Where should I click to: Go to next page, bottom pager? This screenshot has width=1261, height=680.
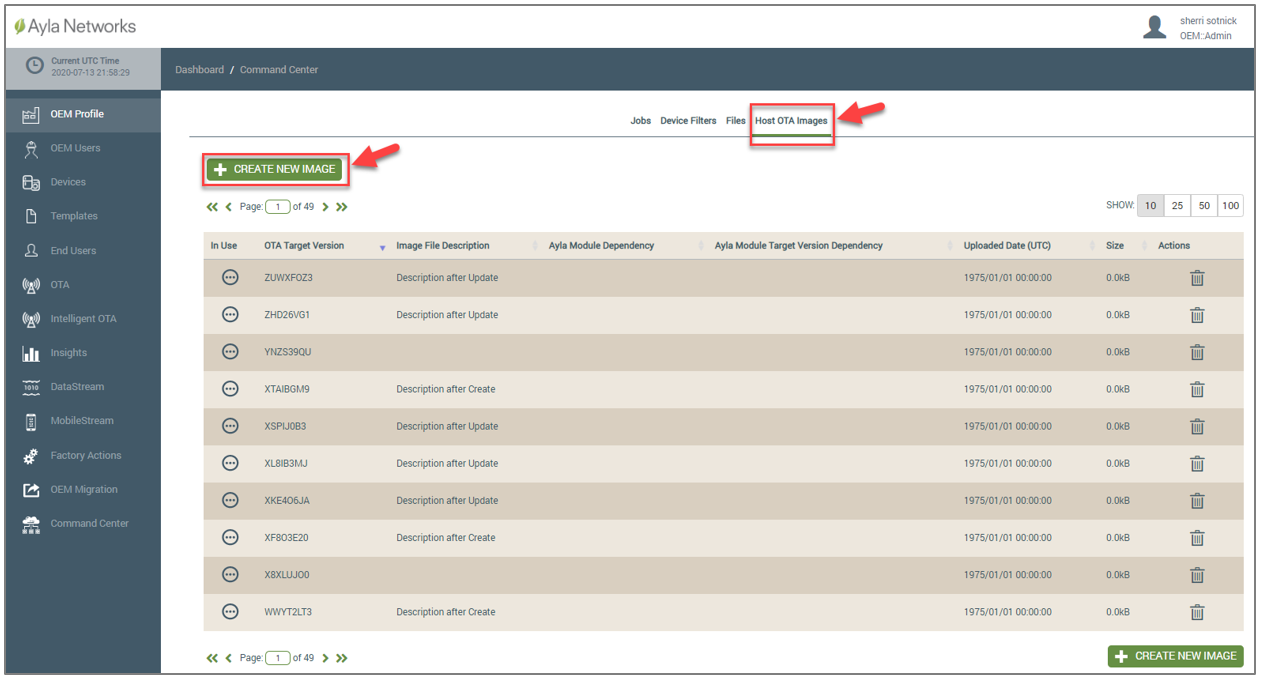[x=325, y=658]
